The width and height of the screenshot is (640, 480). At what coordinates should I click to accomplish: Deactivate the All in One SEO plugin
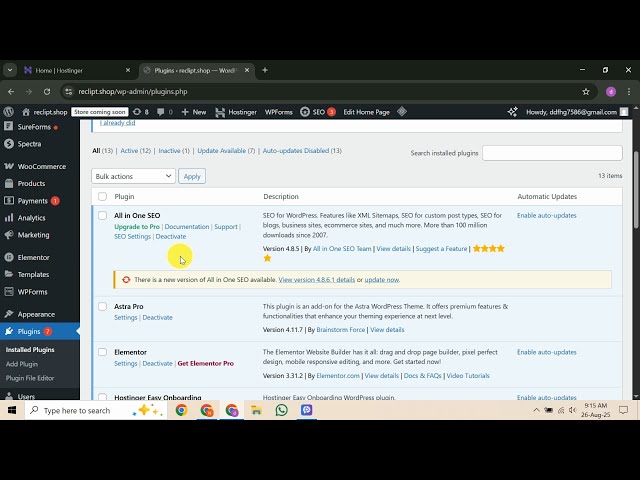(x=171, y=236)
